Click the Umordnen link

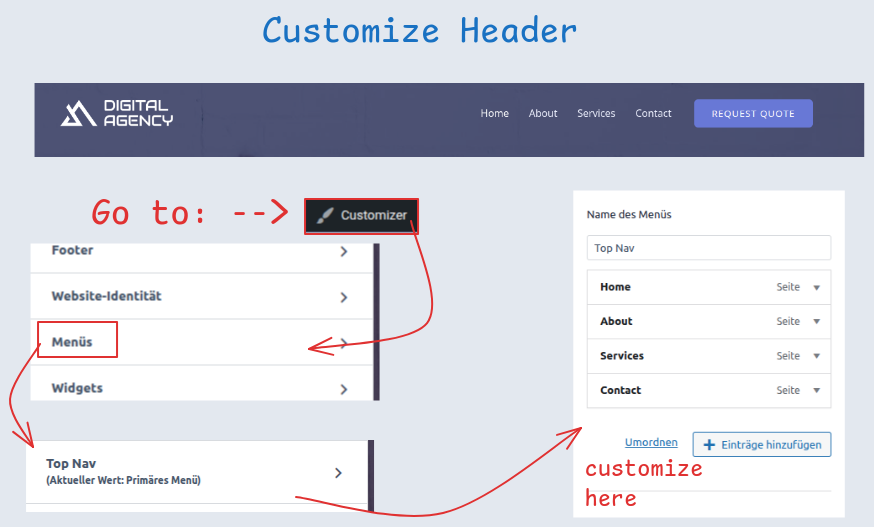(651, 442)
